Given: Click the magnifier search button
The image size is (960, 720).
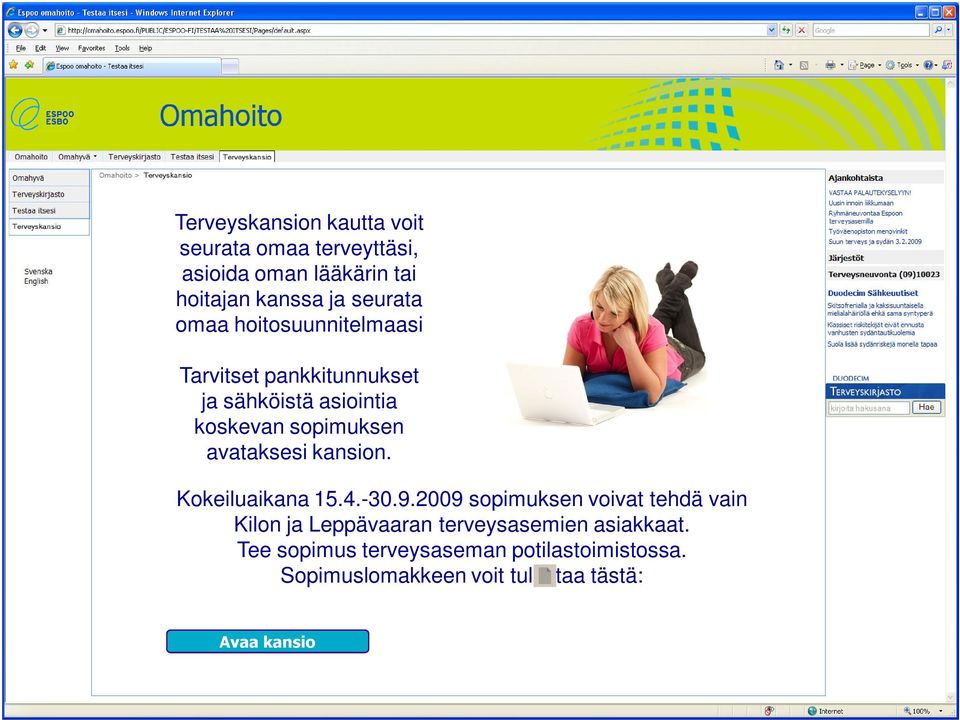Looking at the screenshot, I should tap(939, 30).
